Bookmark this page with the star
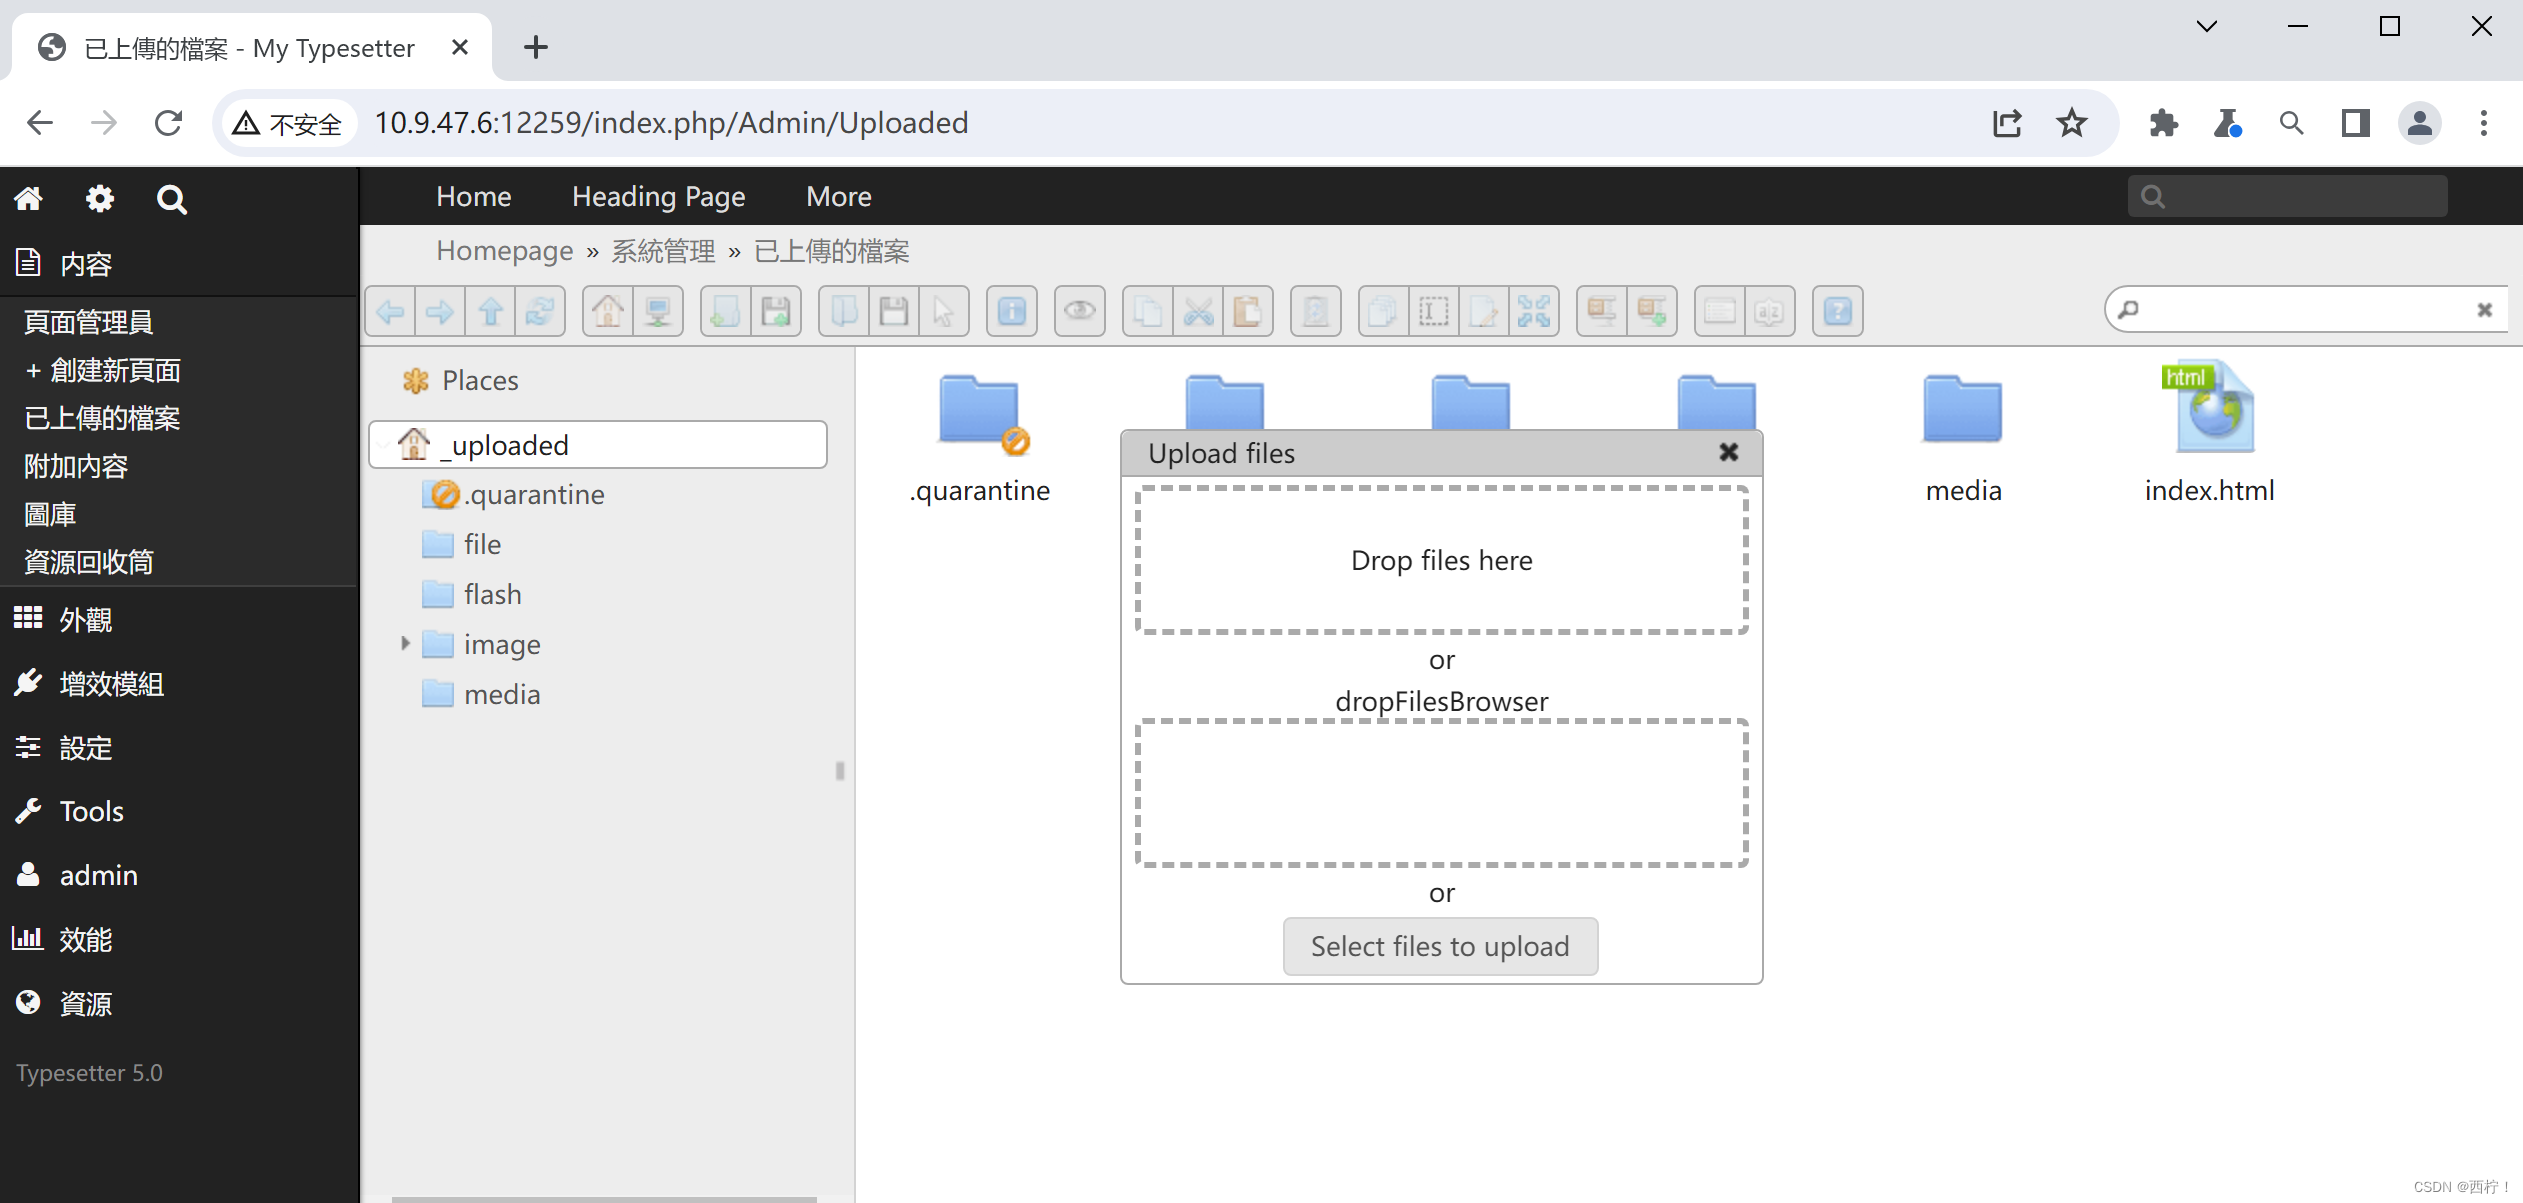The height and width of the screenshot is (1203, 2523). coord(2072,123)
